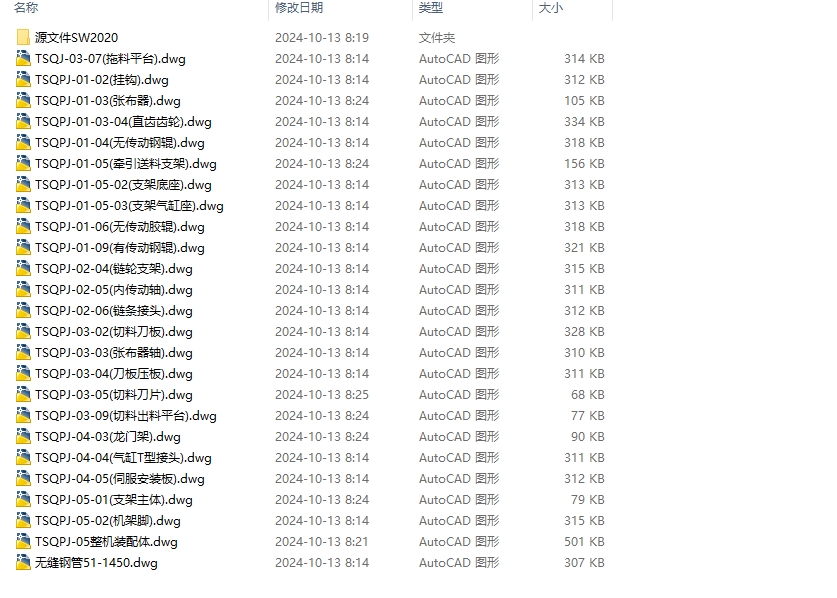
Task: Click the TSQPJ-02-04(链轮支架).dwg file icon
Action: click(23, 269)
